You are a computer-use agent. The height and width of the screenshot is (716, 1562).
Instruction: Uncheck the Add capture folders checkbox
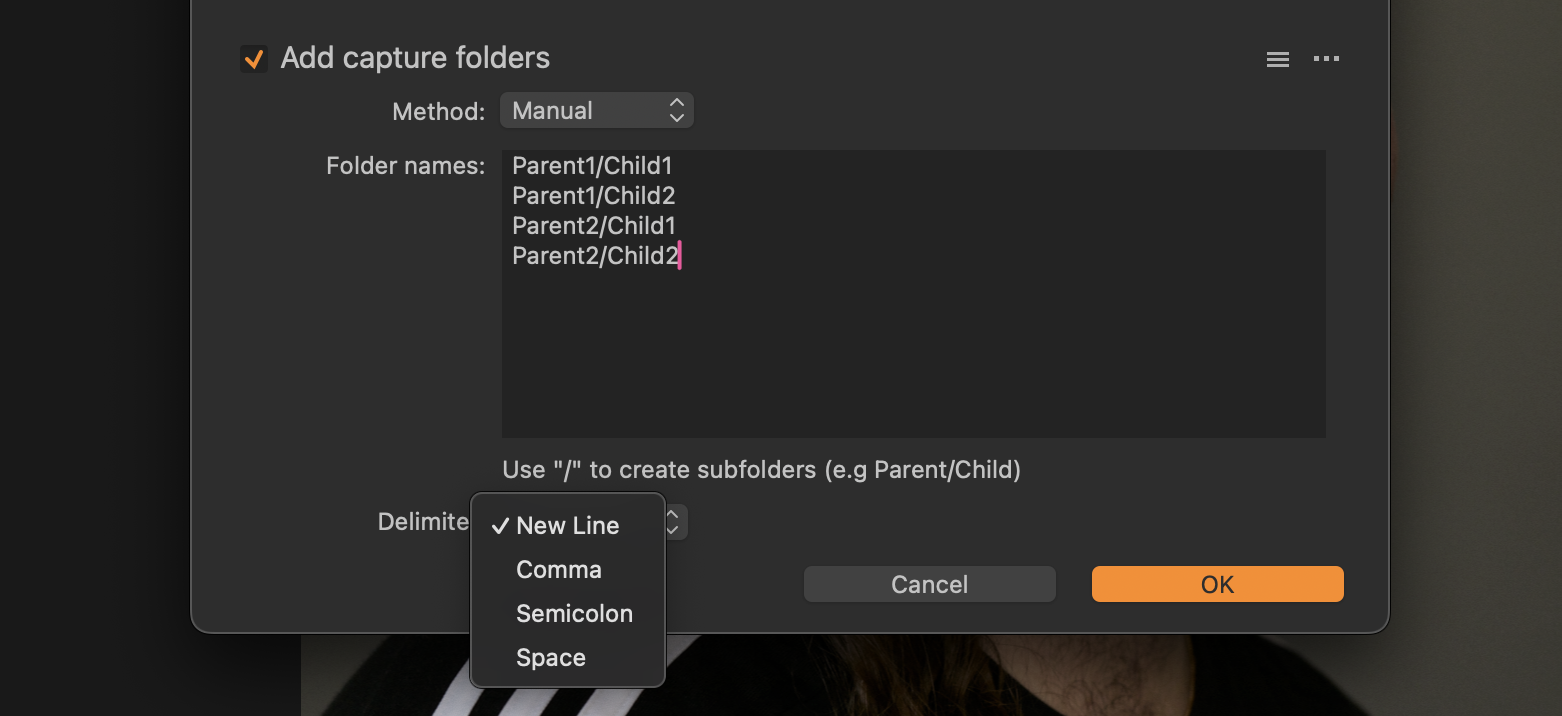coord(254,59)
